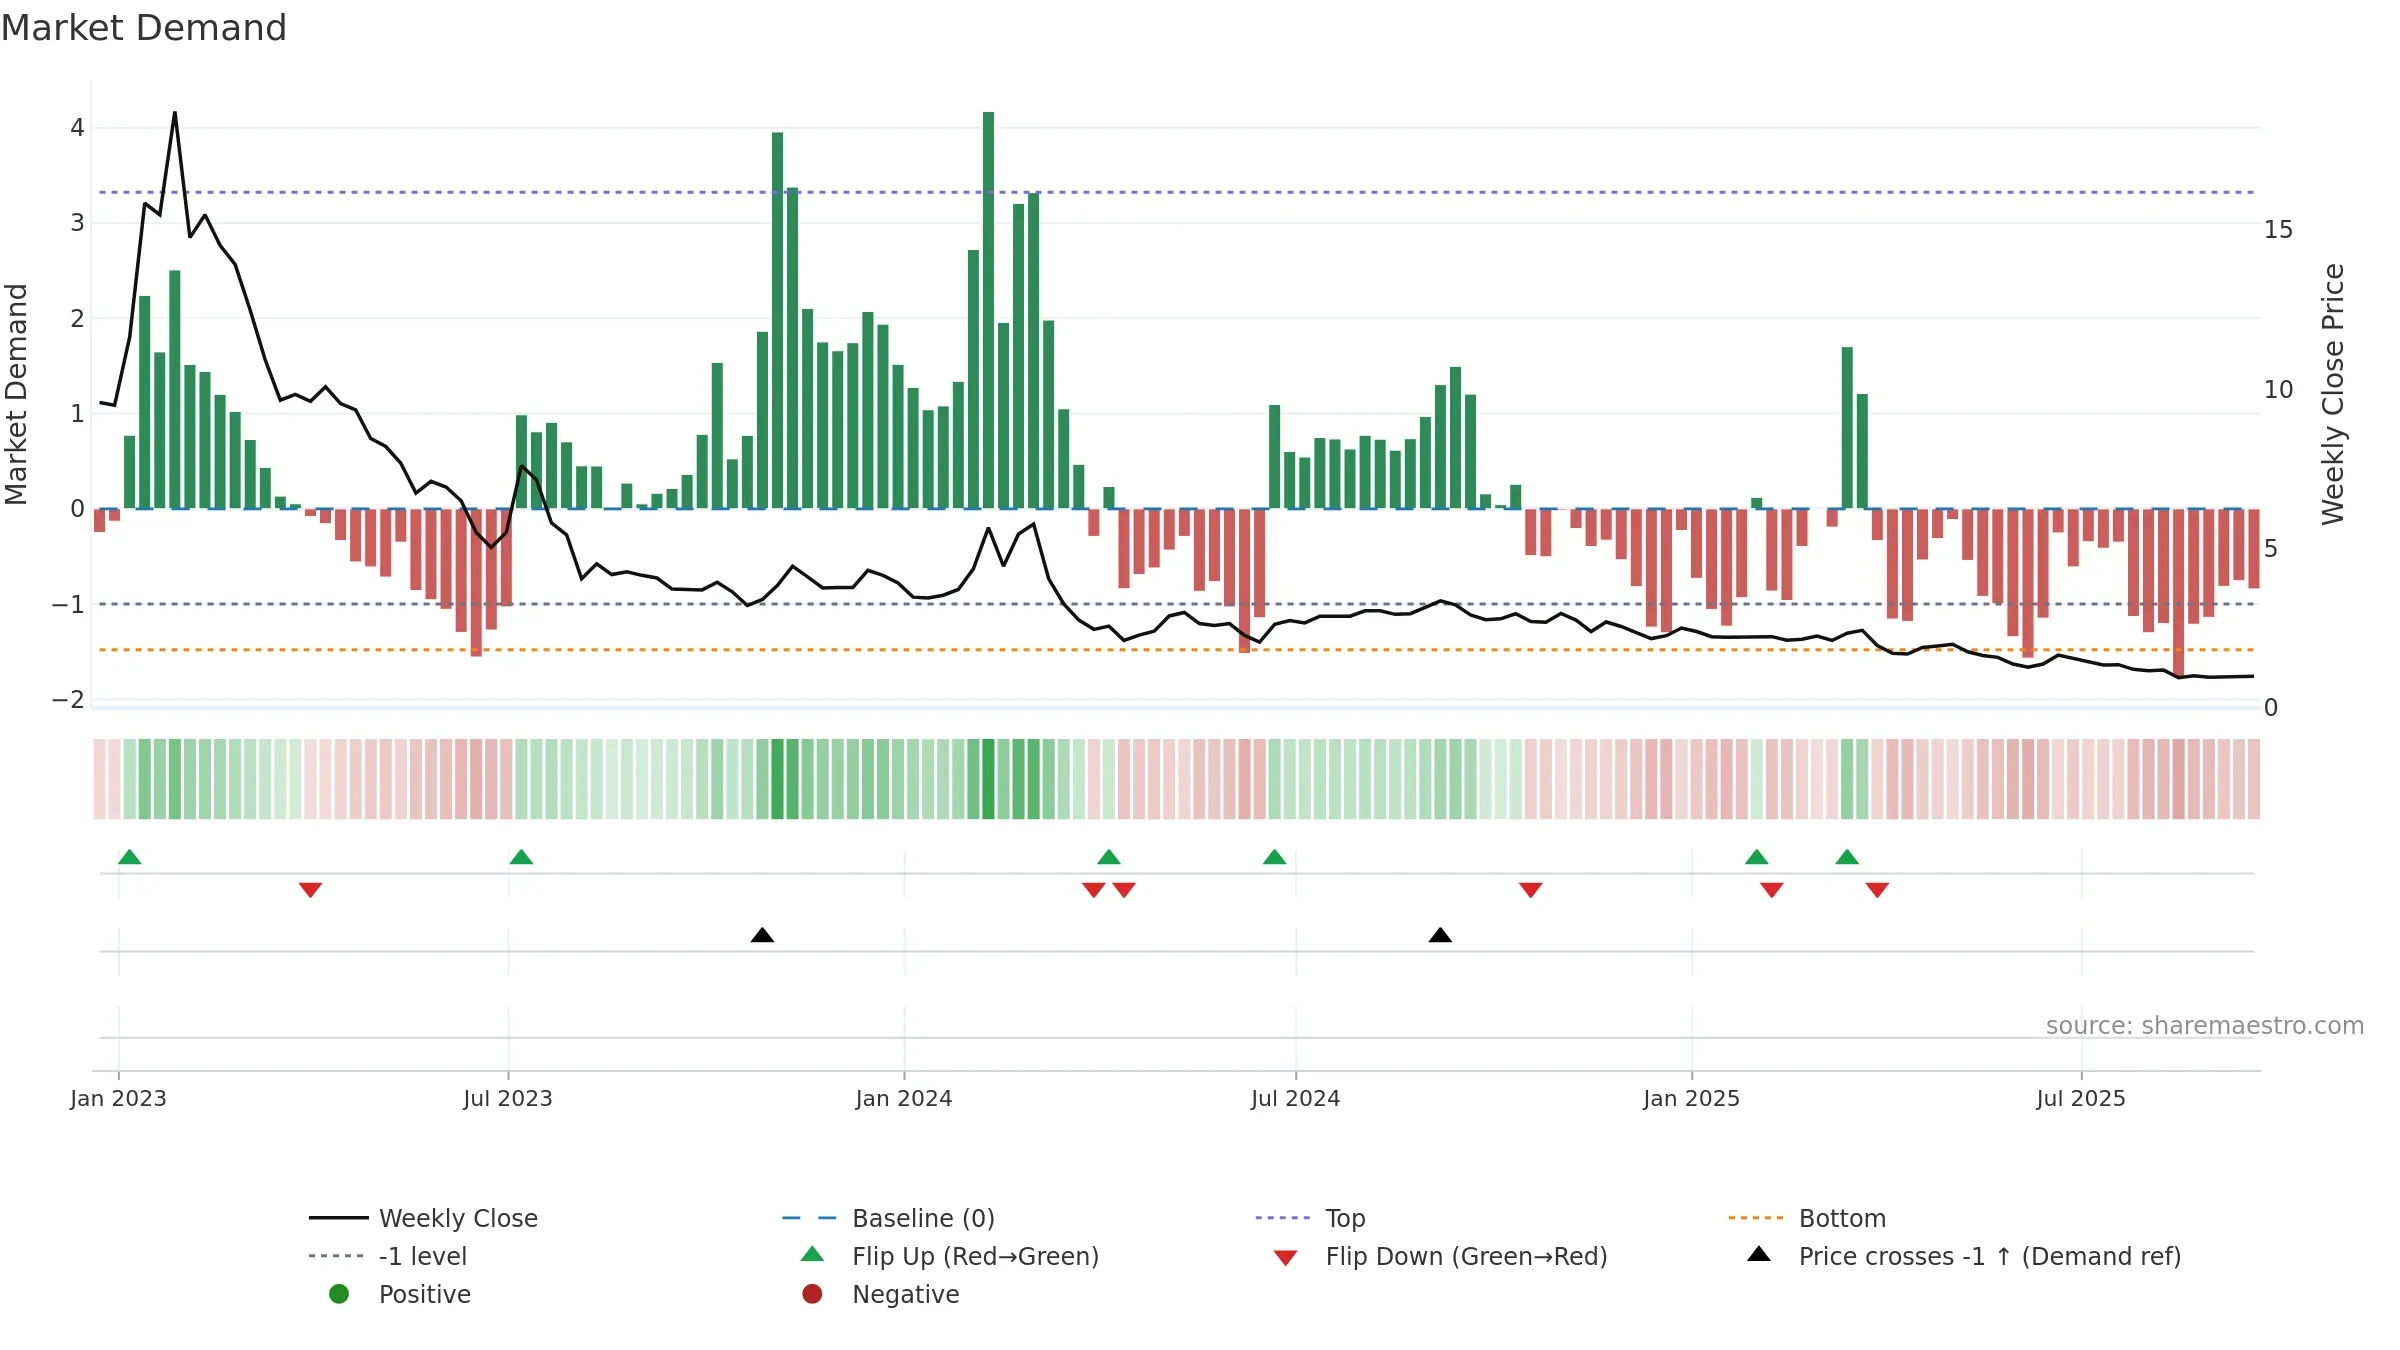This screenshot has height=1350, width=2400.
Task: Click the black price-cross triangle around Sep 2024
Action: 1440,935
